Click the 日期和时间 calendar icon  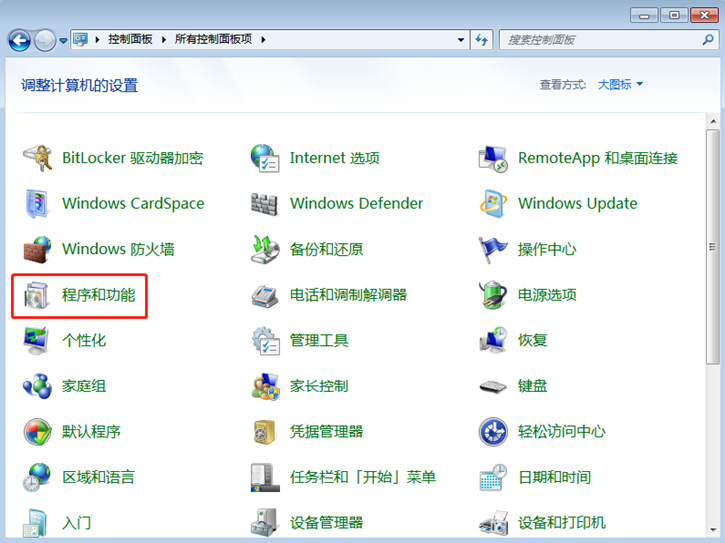click(493, 478)
